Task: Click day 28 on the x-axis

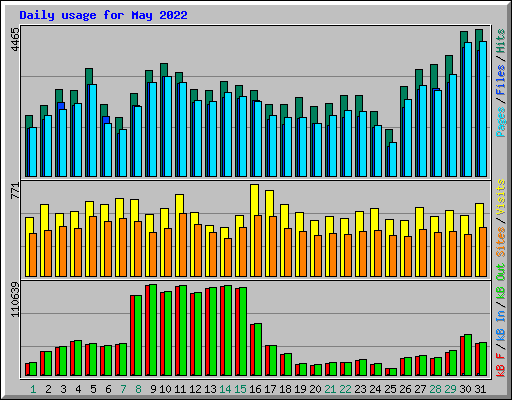Action: [x=435, y=389]
